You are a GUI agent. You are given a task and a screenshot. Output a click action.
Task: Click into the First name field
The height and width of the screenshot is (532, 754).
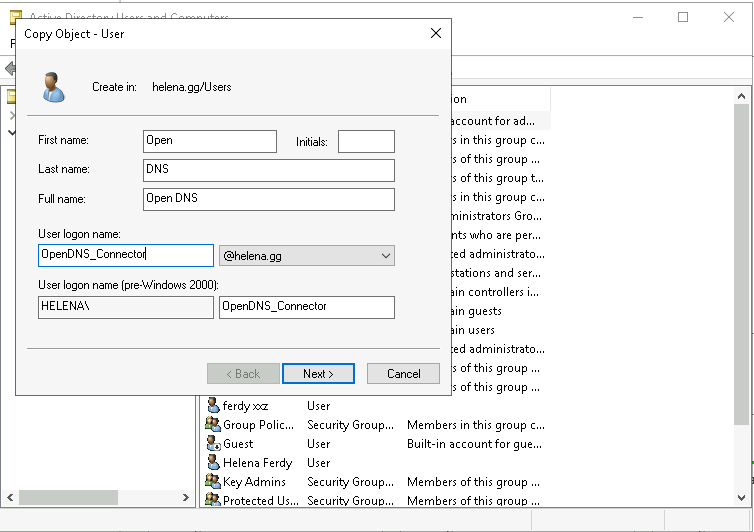210,141
